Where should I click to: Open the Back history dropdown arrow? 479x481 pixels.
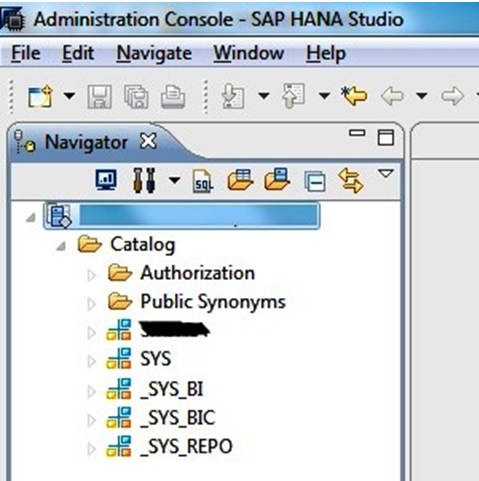click(x=422, y=96)
